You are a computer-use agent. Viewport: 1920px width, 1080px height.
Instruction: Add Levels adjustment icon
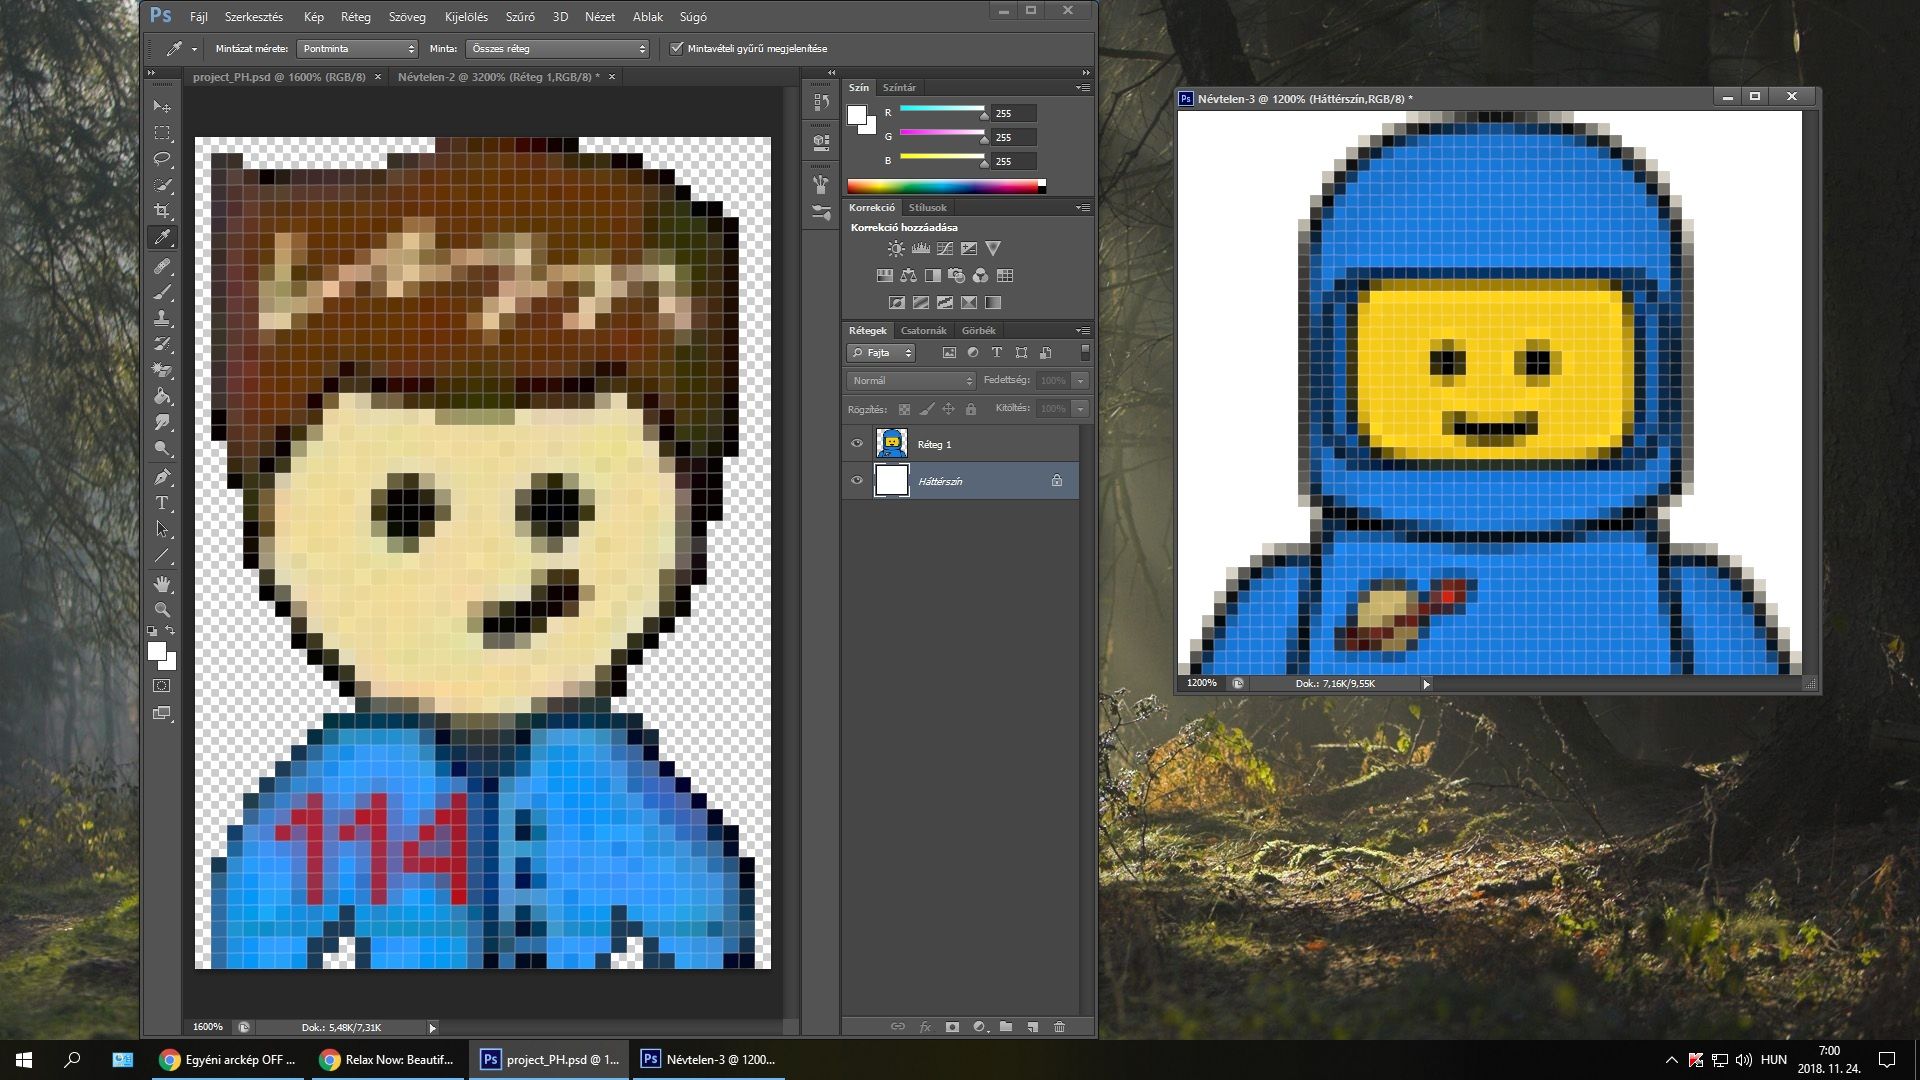920,249
